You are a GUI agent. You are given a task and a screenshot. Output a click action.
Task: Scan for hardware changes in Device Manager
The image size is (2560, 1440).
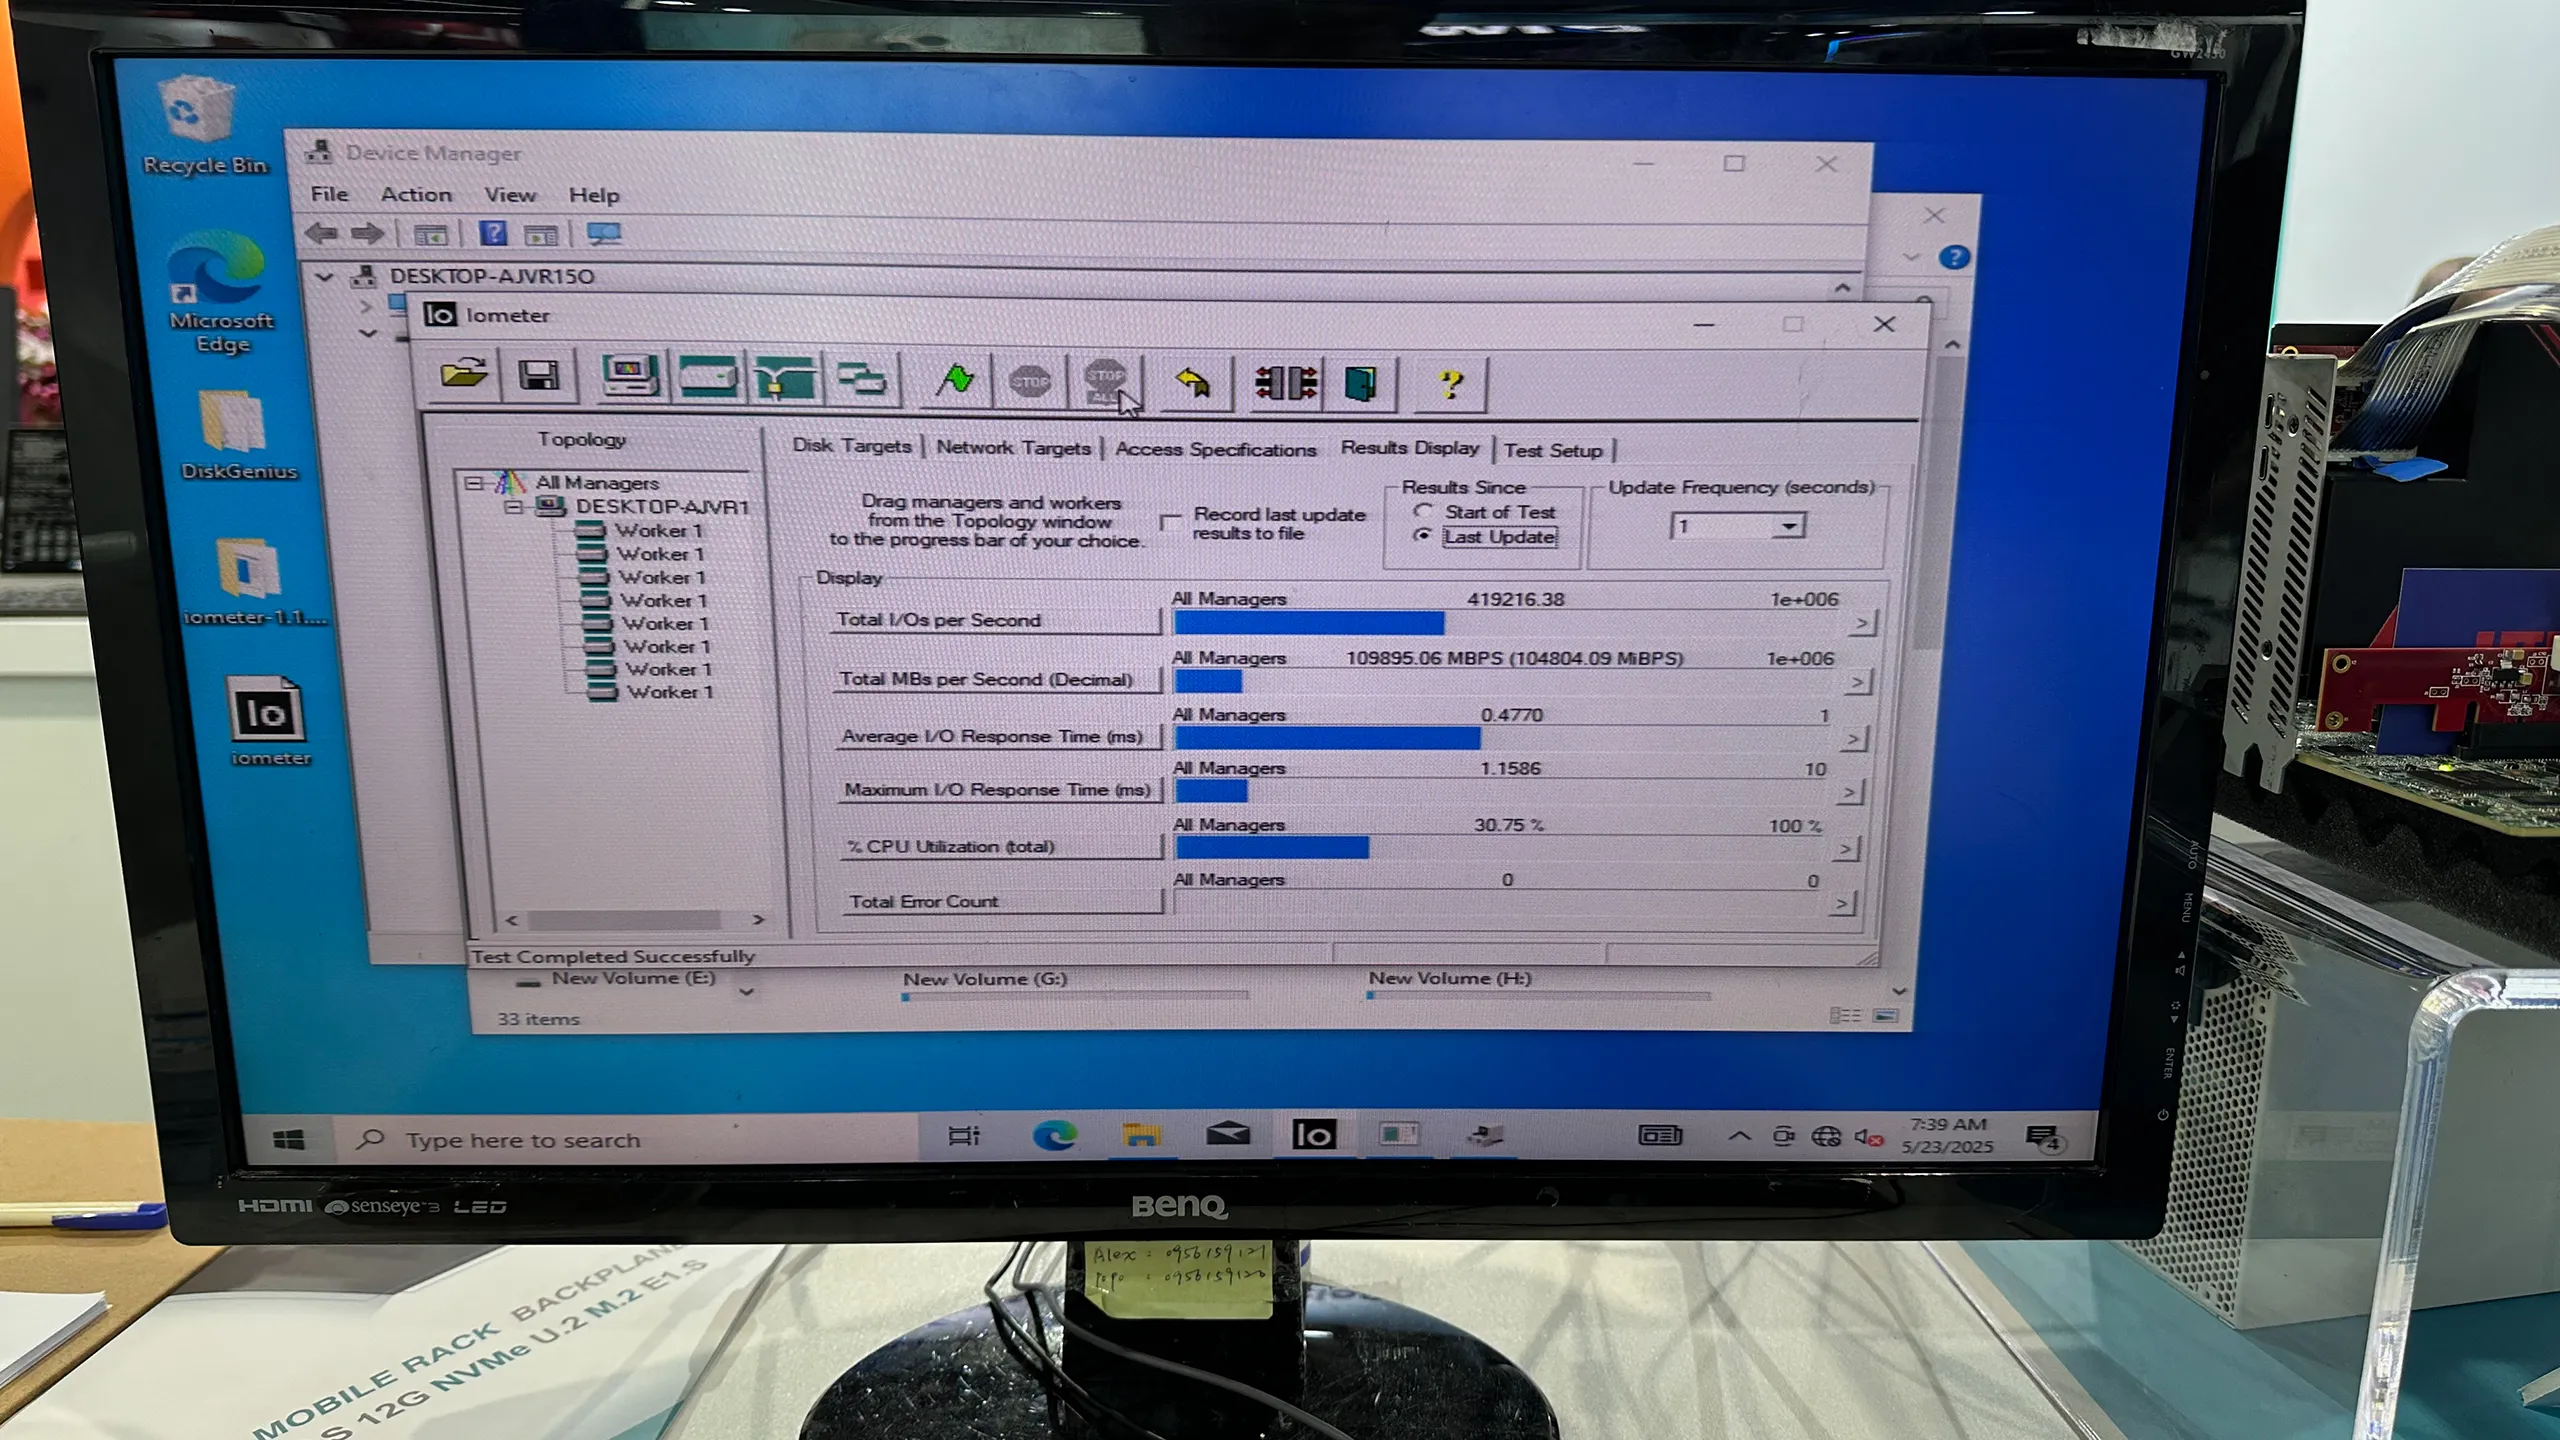tap(604, 235)
